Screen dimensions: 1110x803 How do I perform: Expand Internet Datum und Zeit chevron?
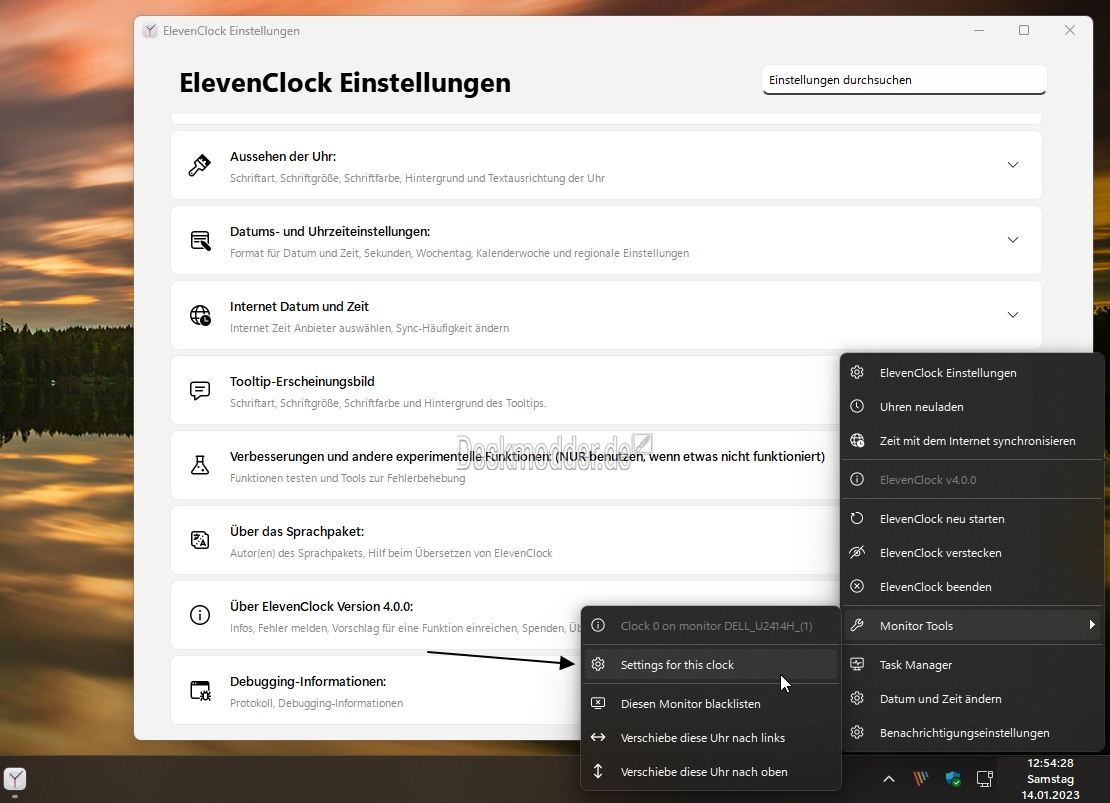pyautogui.click(x=1013, y=315)
